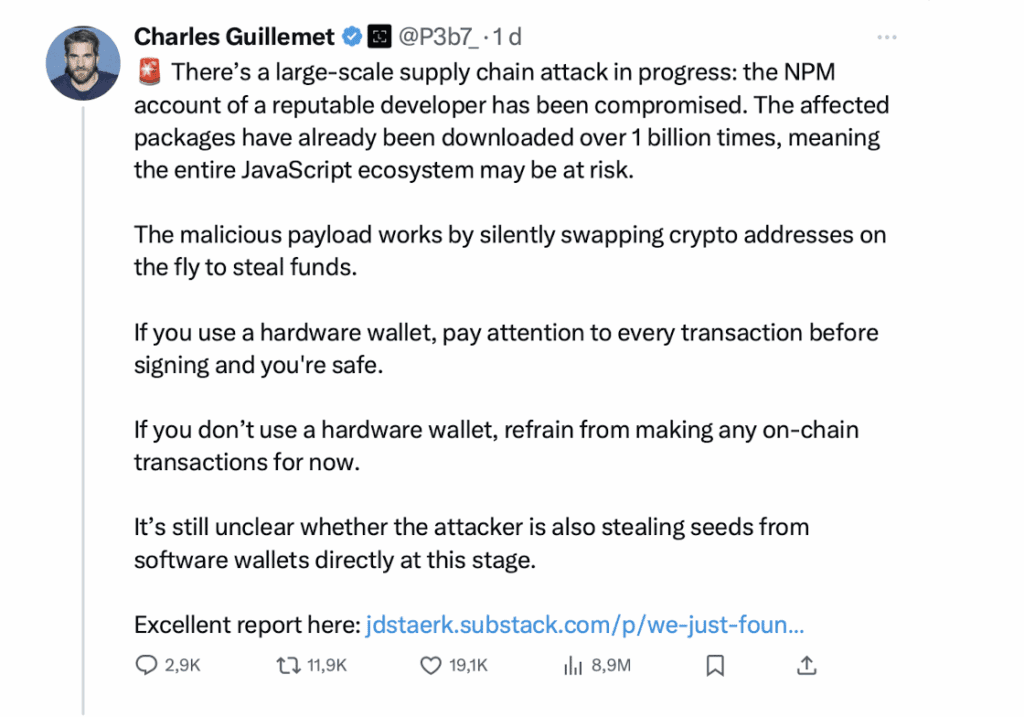Viewport: 1024px width, 717px height.
Task: Click the 19,1K likes count
Action: coord(466,664)
